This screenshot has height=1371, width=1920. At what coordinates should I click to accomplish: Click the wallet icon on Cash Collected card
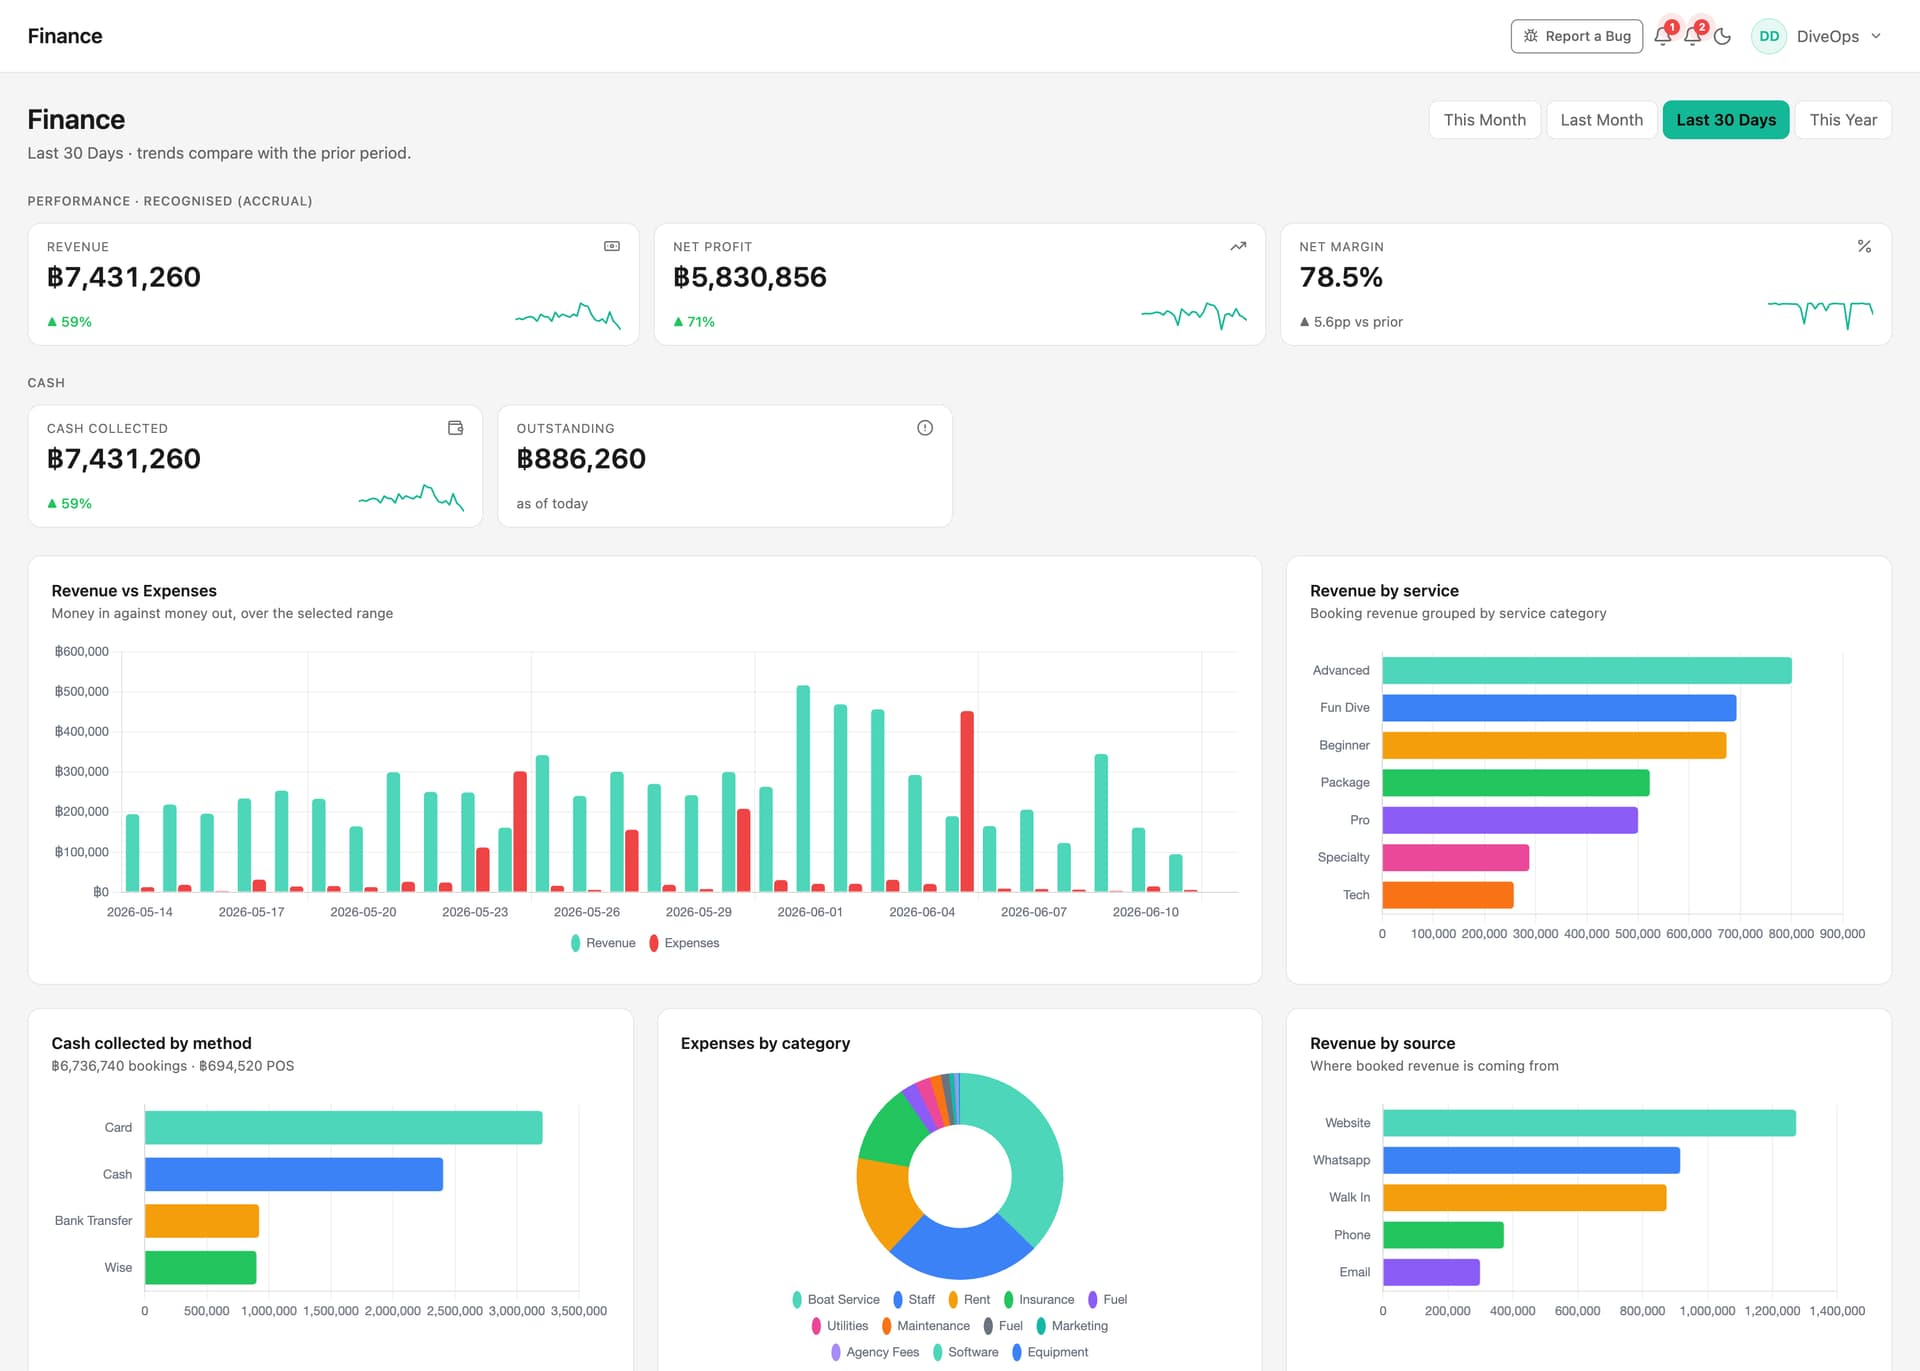pos(456,428)
